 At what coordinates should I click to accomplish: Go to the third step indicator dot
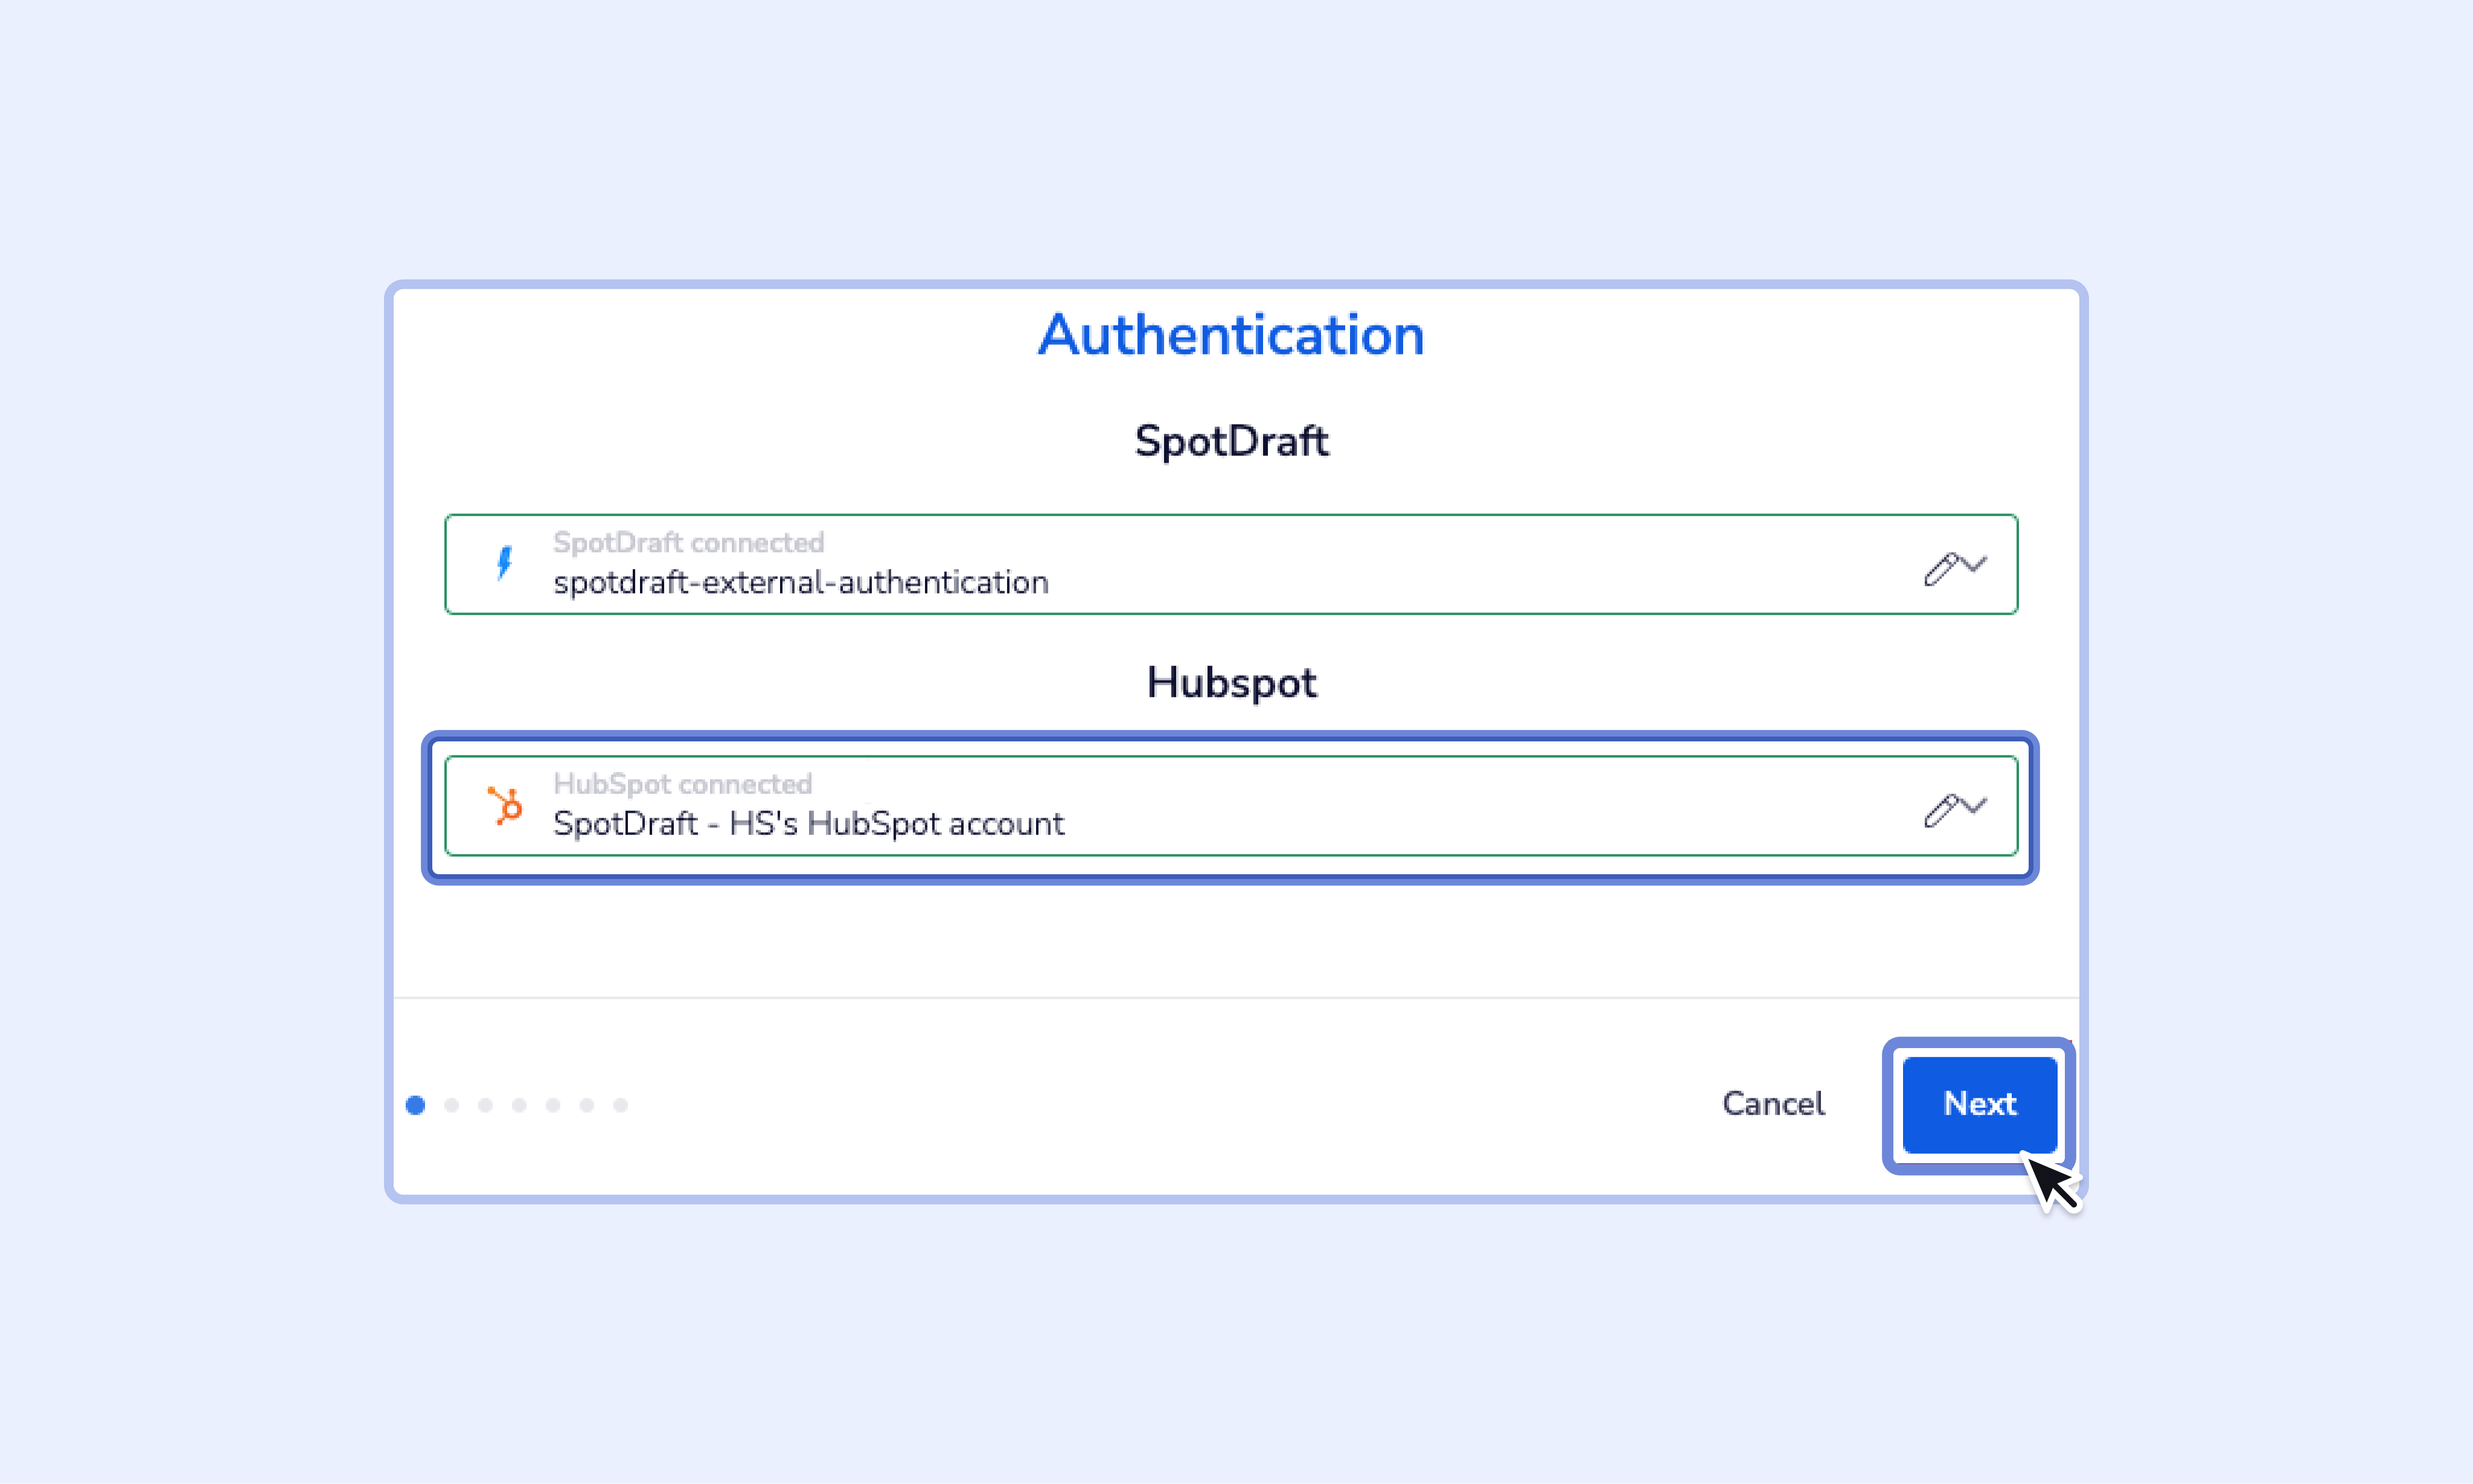coord(486,1105)
